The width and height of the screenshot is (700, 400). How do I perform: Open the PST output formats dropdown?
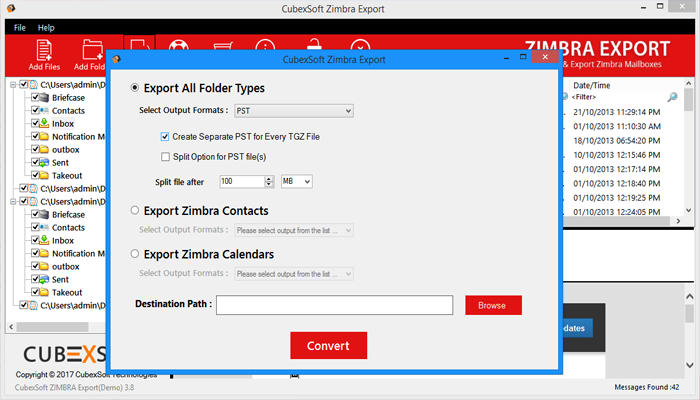click(x=294, y=111)
